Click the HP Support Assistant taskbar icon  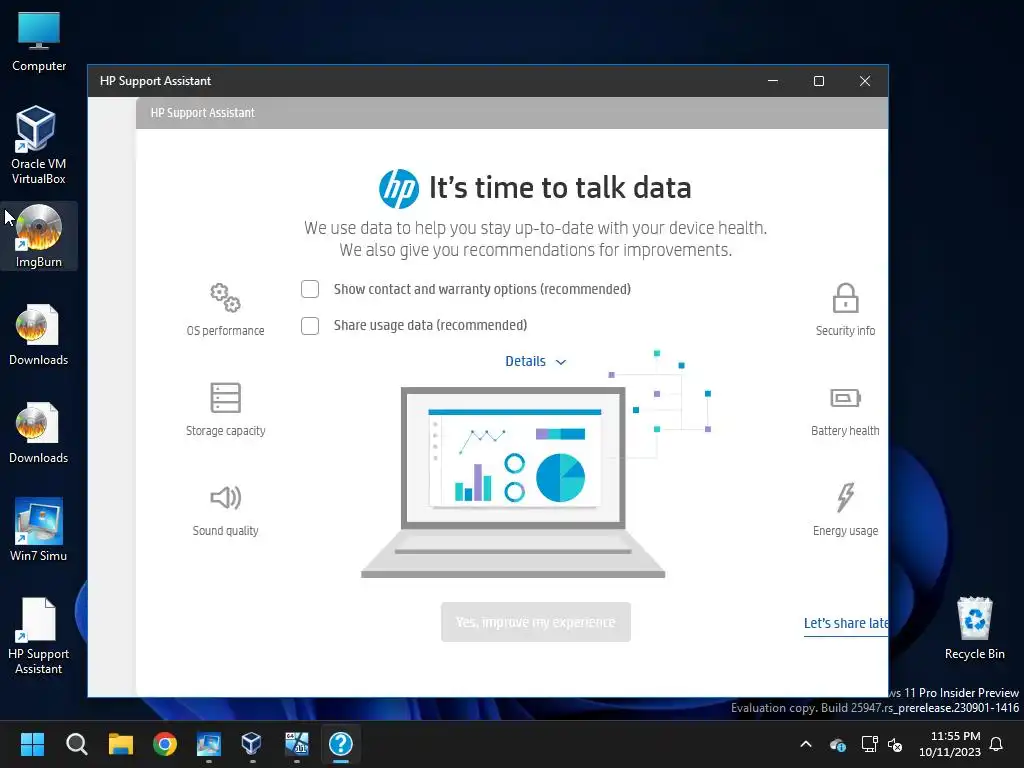point(341,744)
